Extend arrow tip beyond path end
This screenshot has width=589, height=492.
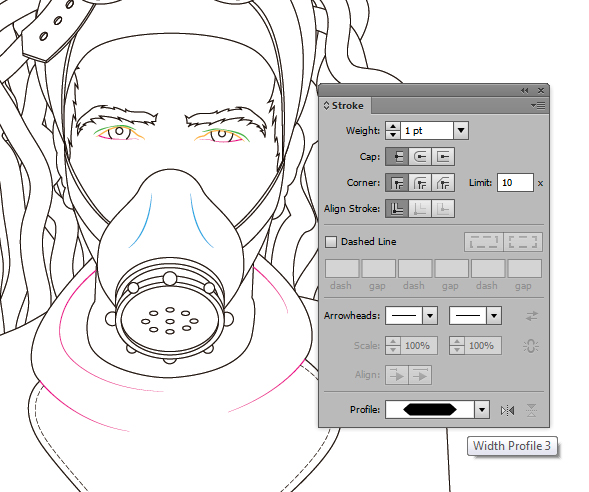point(397,375)
